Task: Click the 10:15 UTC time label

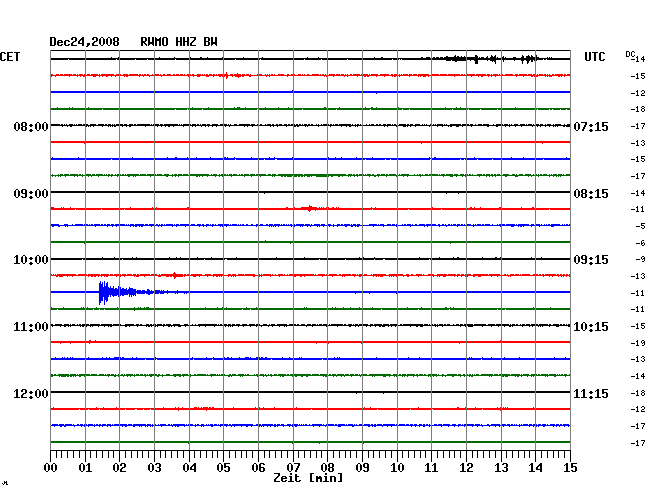Action: pyautogui.click(x=591, y=327)
